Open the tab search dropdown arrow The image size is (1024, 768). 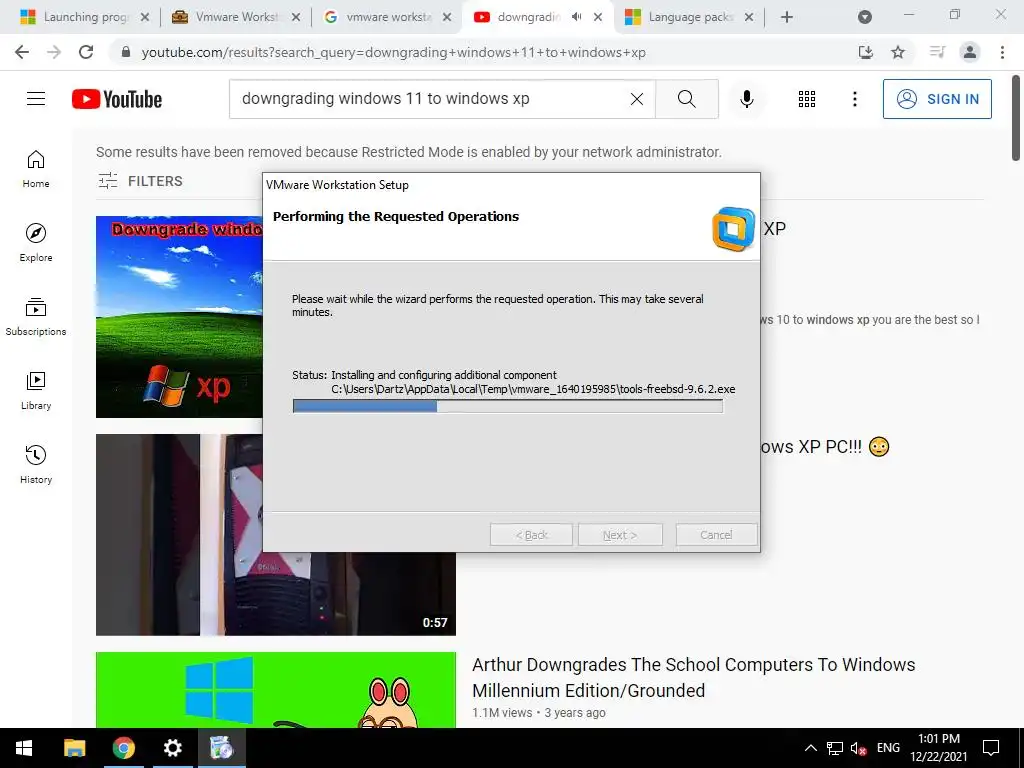tap(865, 17)
